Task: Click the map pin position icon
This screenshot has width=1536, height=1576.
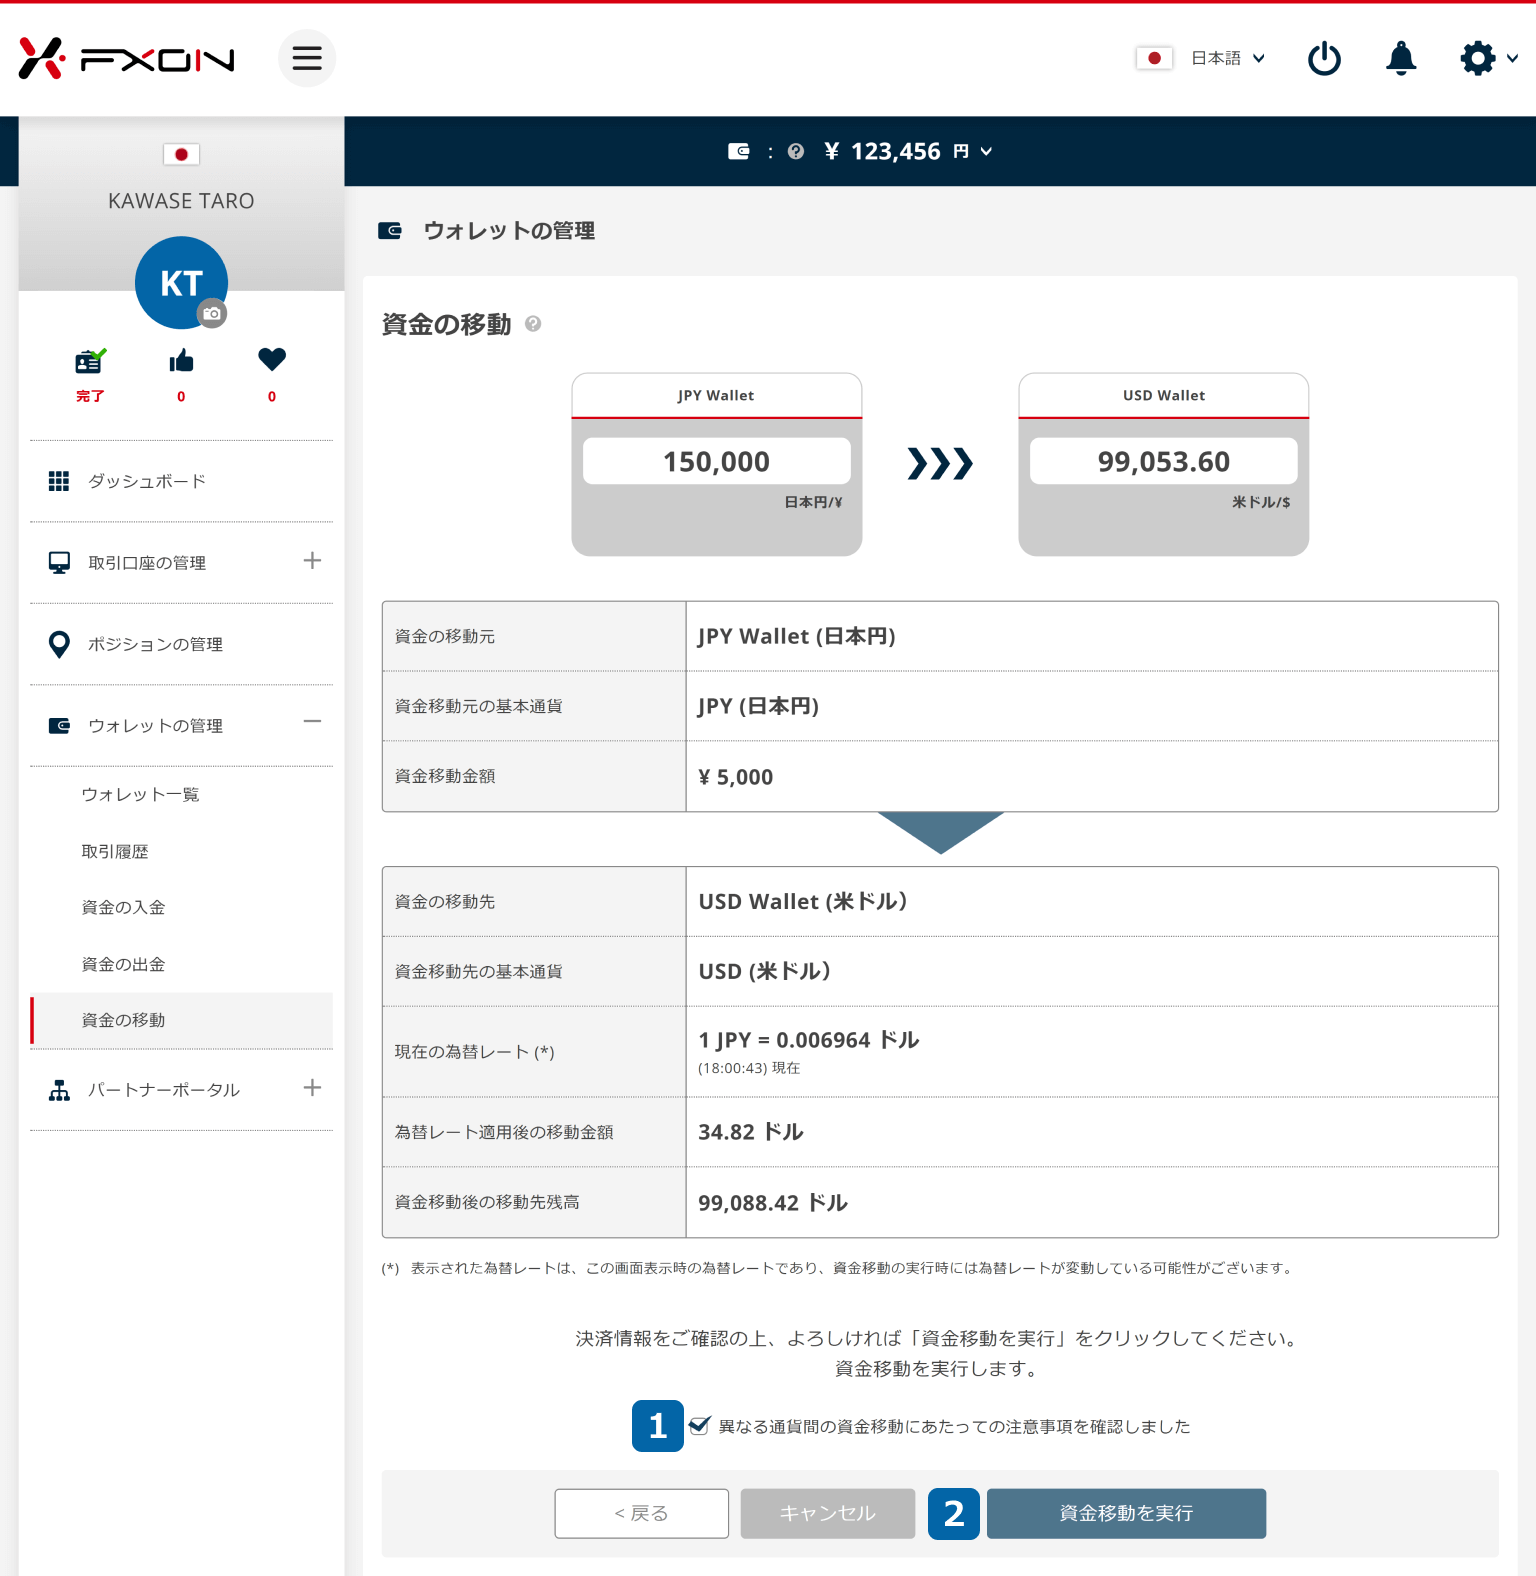Action: (x=59, y=645)
